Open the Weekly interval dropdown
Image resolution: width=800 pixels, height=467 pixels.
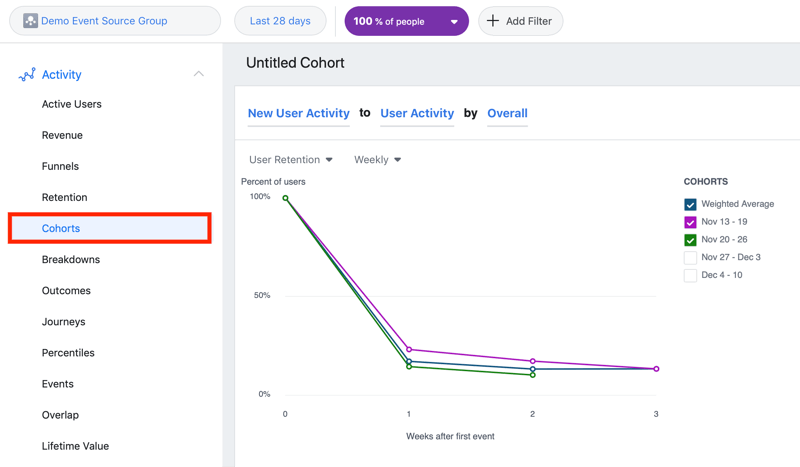coord(378,160)
